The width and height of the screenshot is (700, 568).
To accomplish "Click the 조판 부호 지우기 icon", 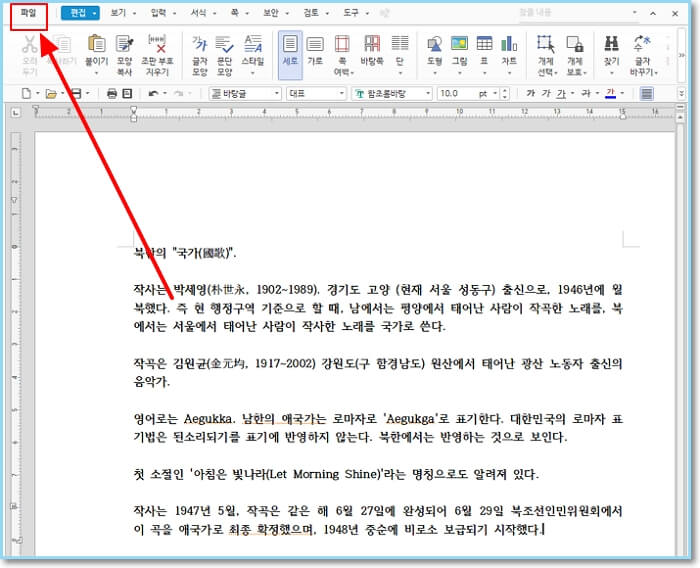I will (x=157, y=44).
